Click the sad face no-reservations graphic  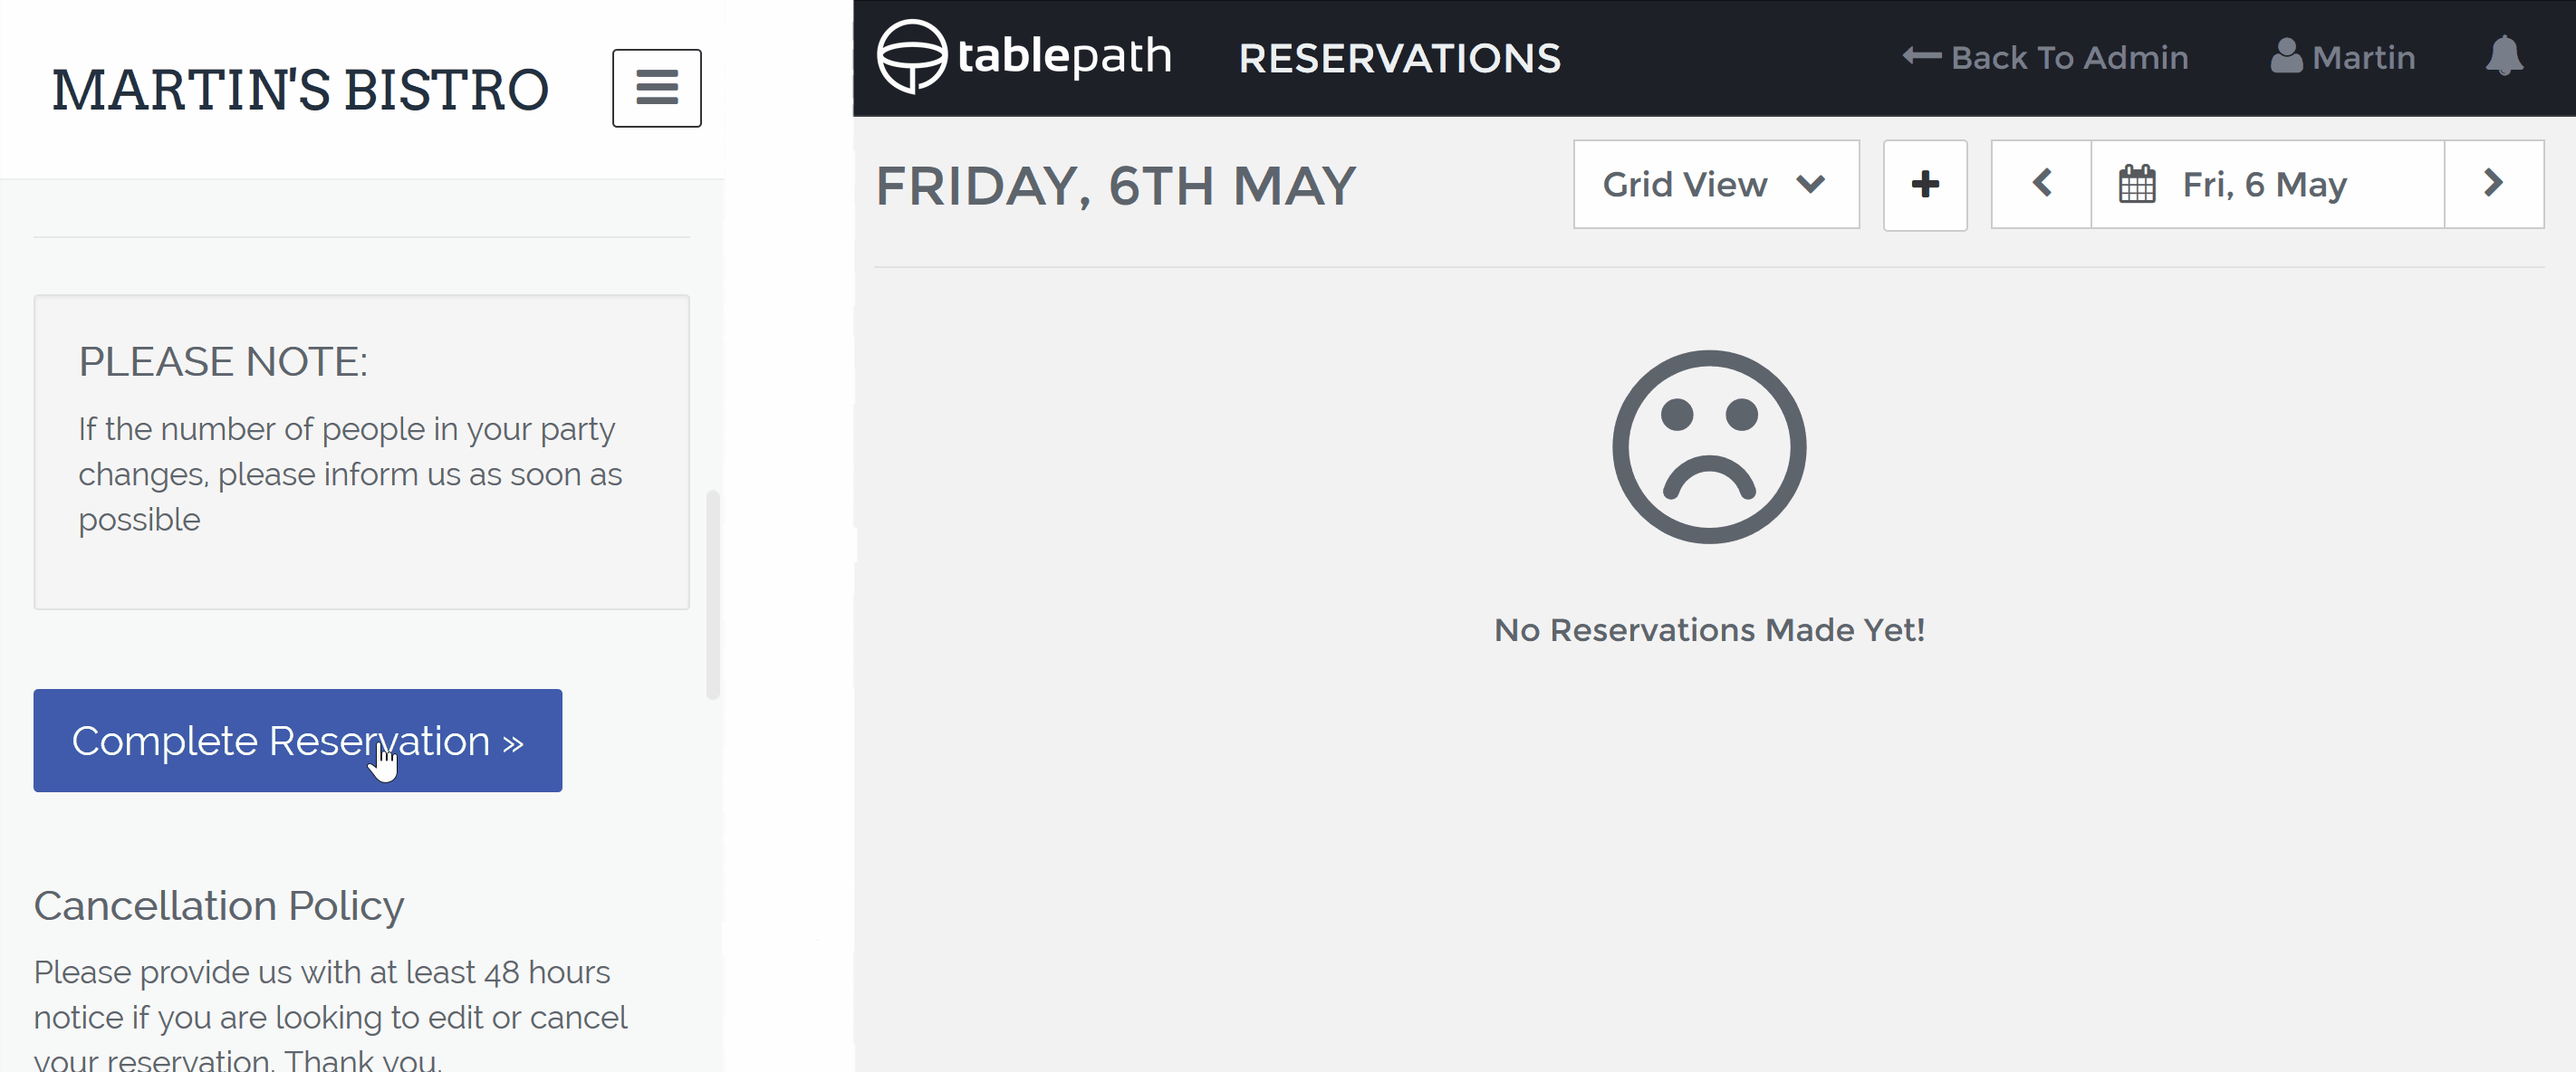pyautogui.click(x=1709, y=447)
